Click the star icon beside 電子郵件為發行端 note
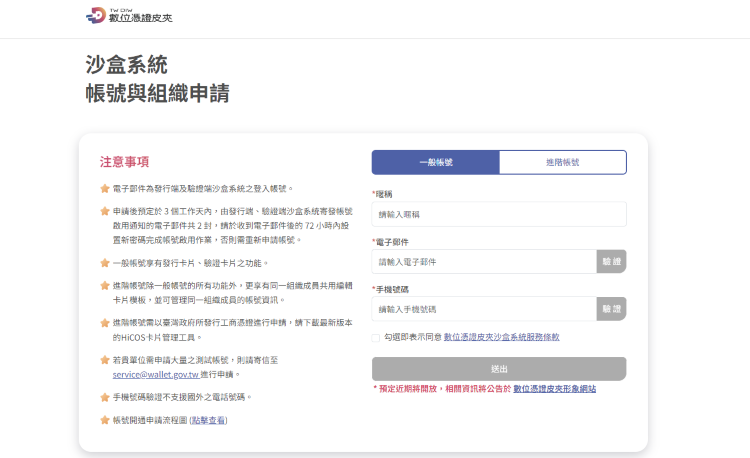The width and height of the screenshot is (750, 458). click(105, 188)
